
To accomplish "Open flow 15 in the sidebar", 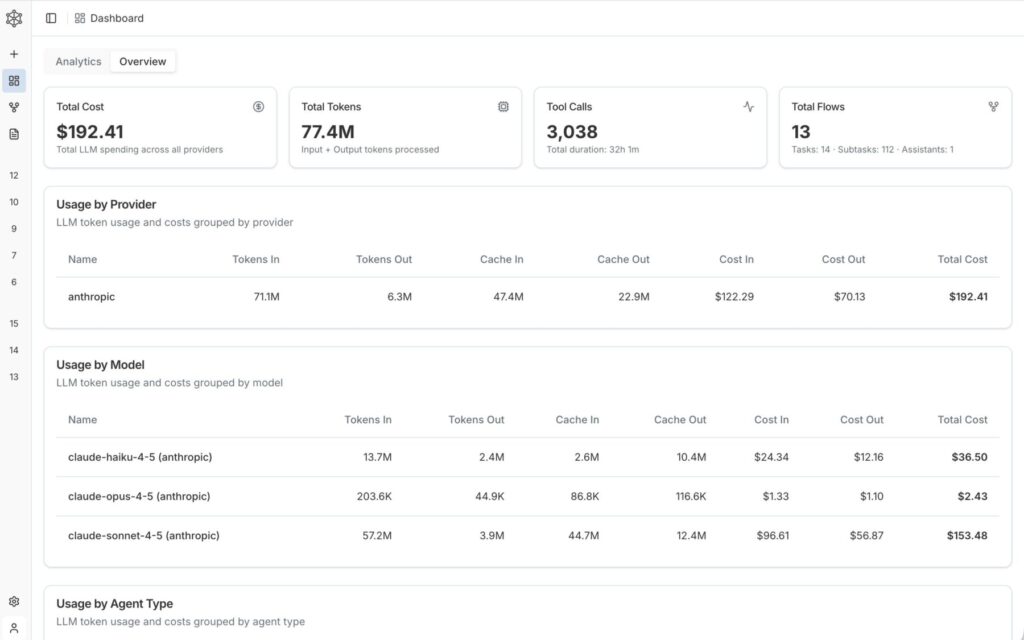I will pos(14,323).
